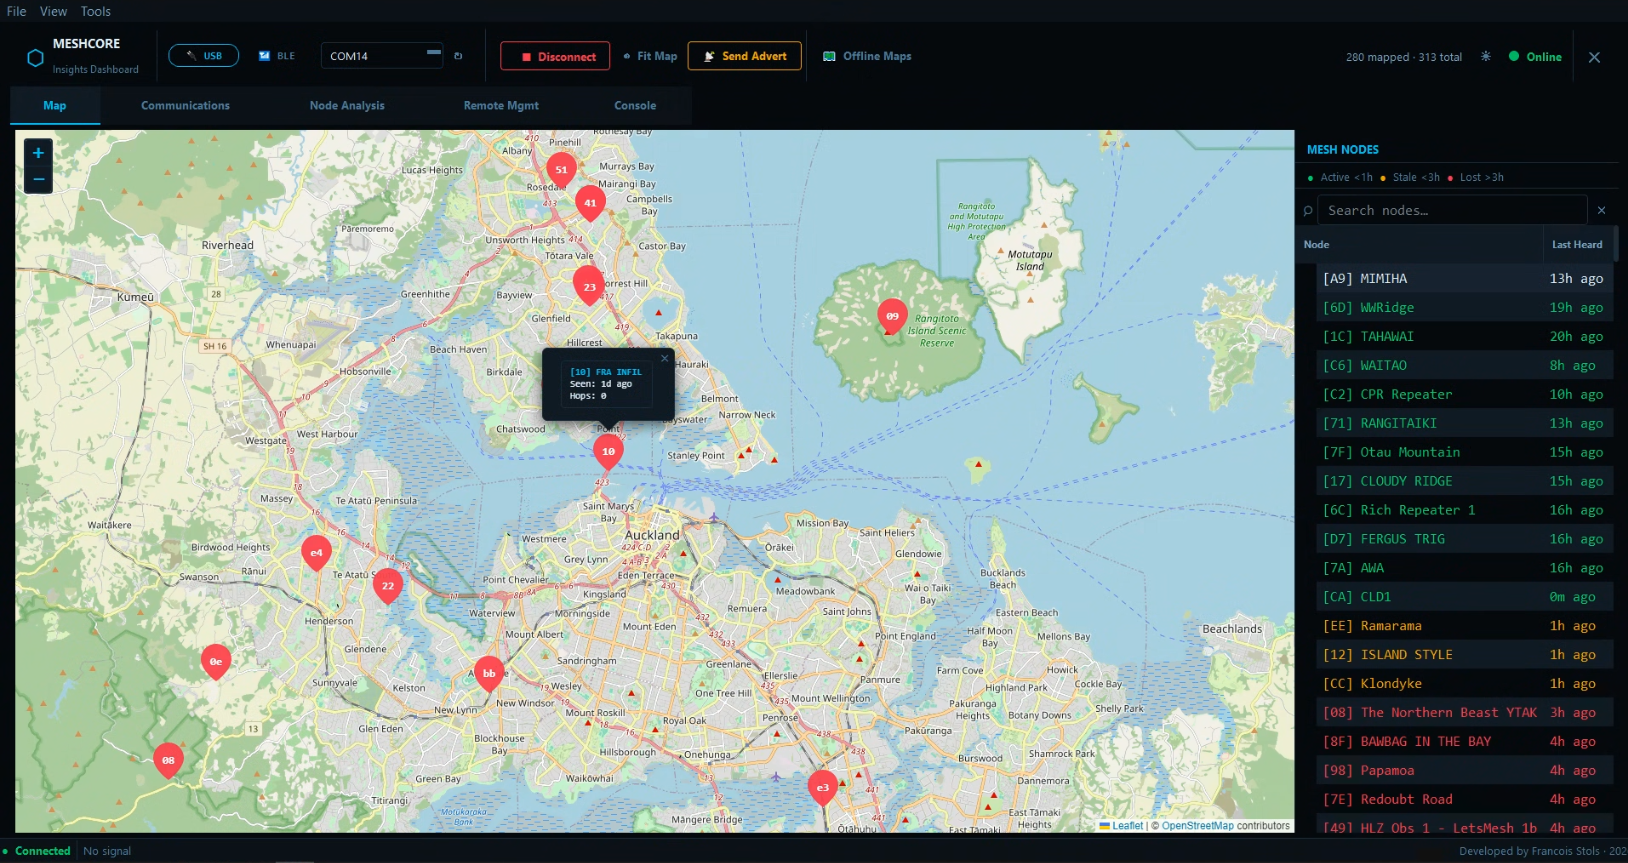Select the BLE connection mode

click(277, 56)
